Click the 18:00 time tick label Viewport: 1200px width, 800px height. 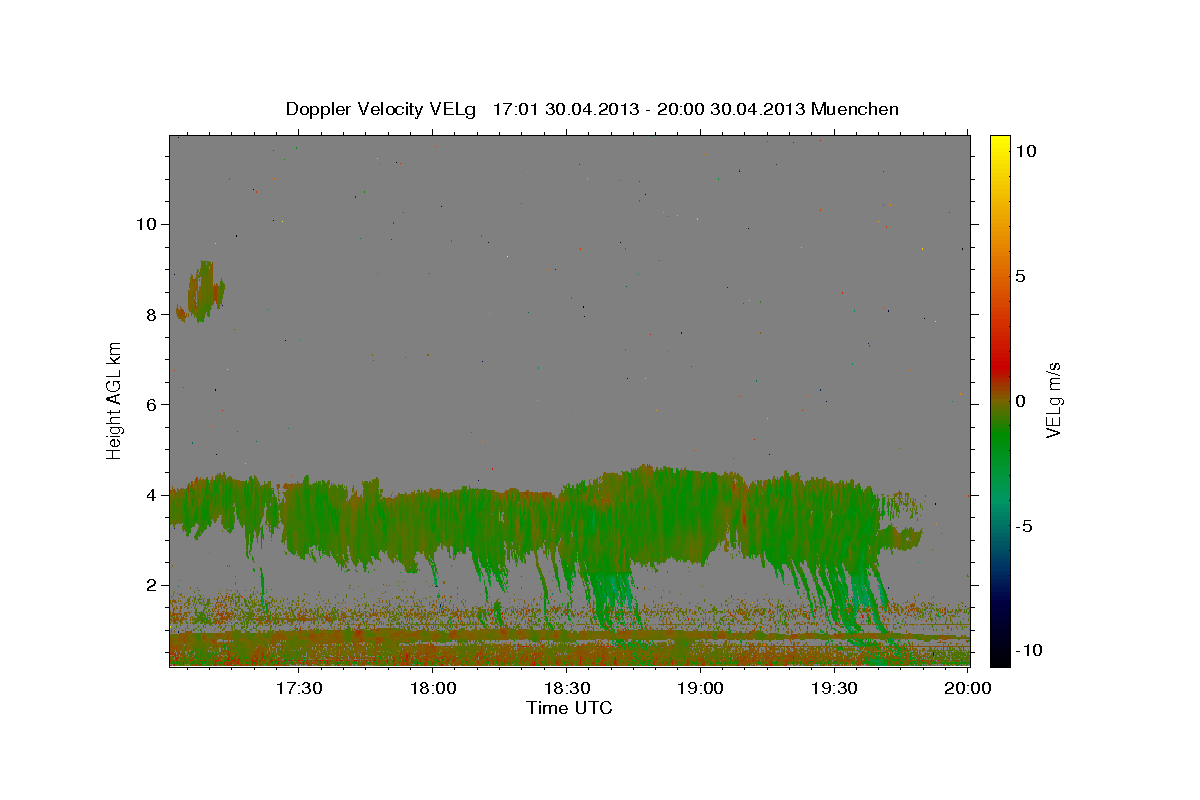tap(433, 689)
